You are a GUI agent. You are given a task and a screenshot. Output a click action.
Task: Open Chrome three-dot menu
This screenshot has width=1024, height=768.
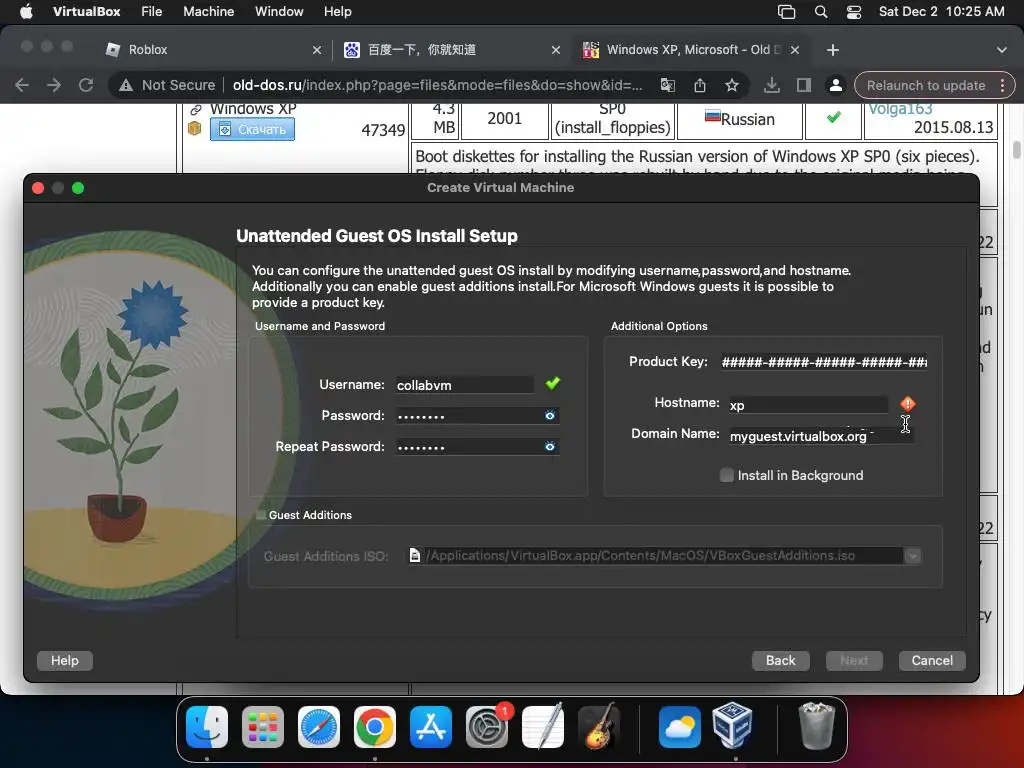pyautogui.click(x=1002, y=85)
